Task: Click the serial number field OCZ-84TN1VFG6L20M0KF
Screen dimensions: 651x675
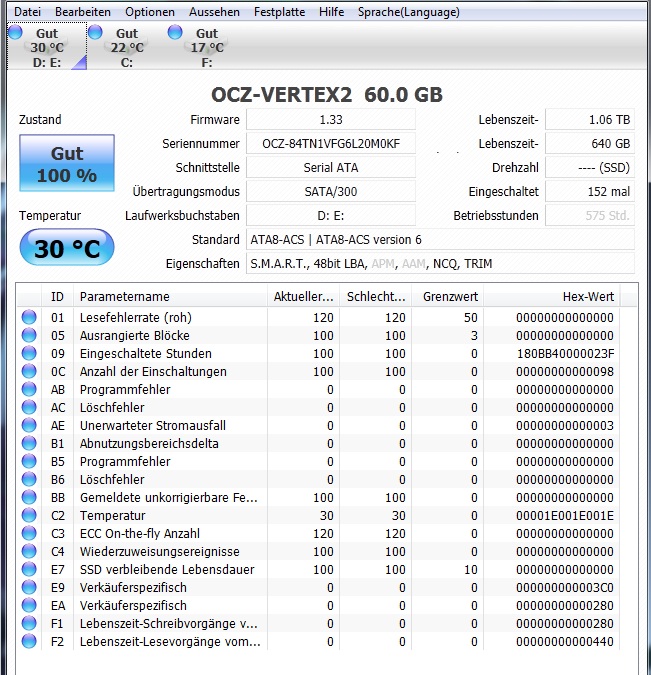Action: [331, 143]
